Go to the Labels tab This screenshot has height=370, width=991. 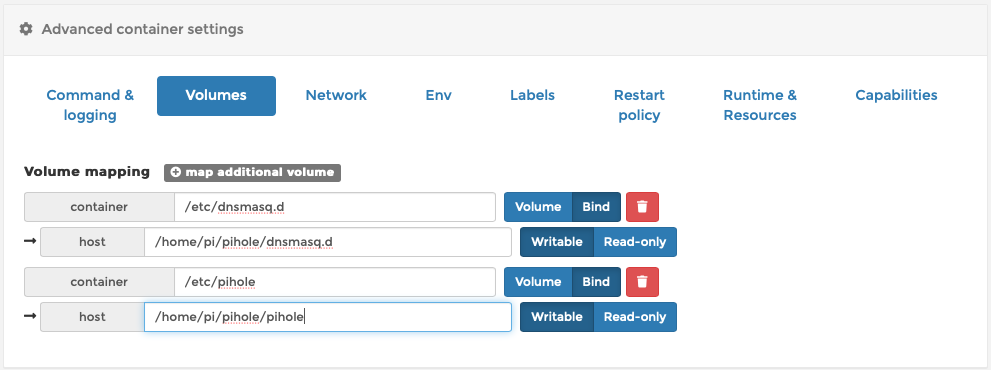pyautogui.click(x=532, y=96)
